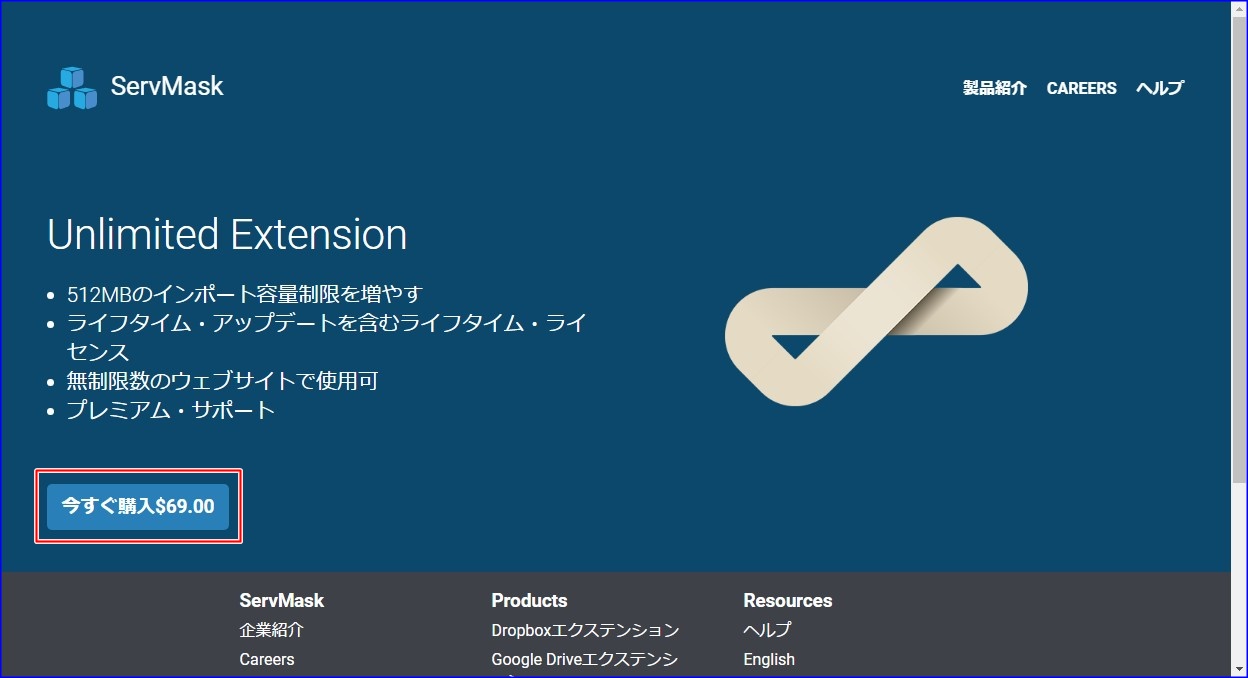Click the プレミアム・サポート bullet text
Viewport: 1248px width, 678px height.
[x=171, y=410]
